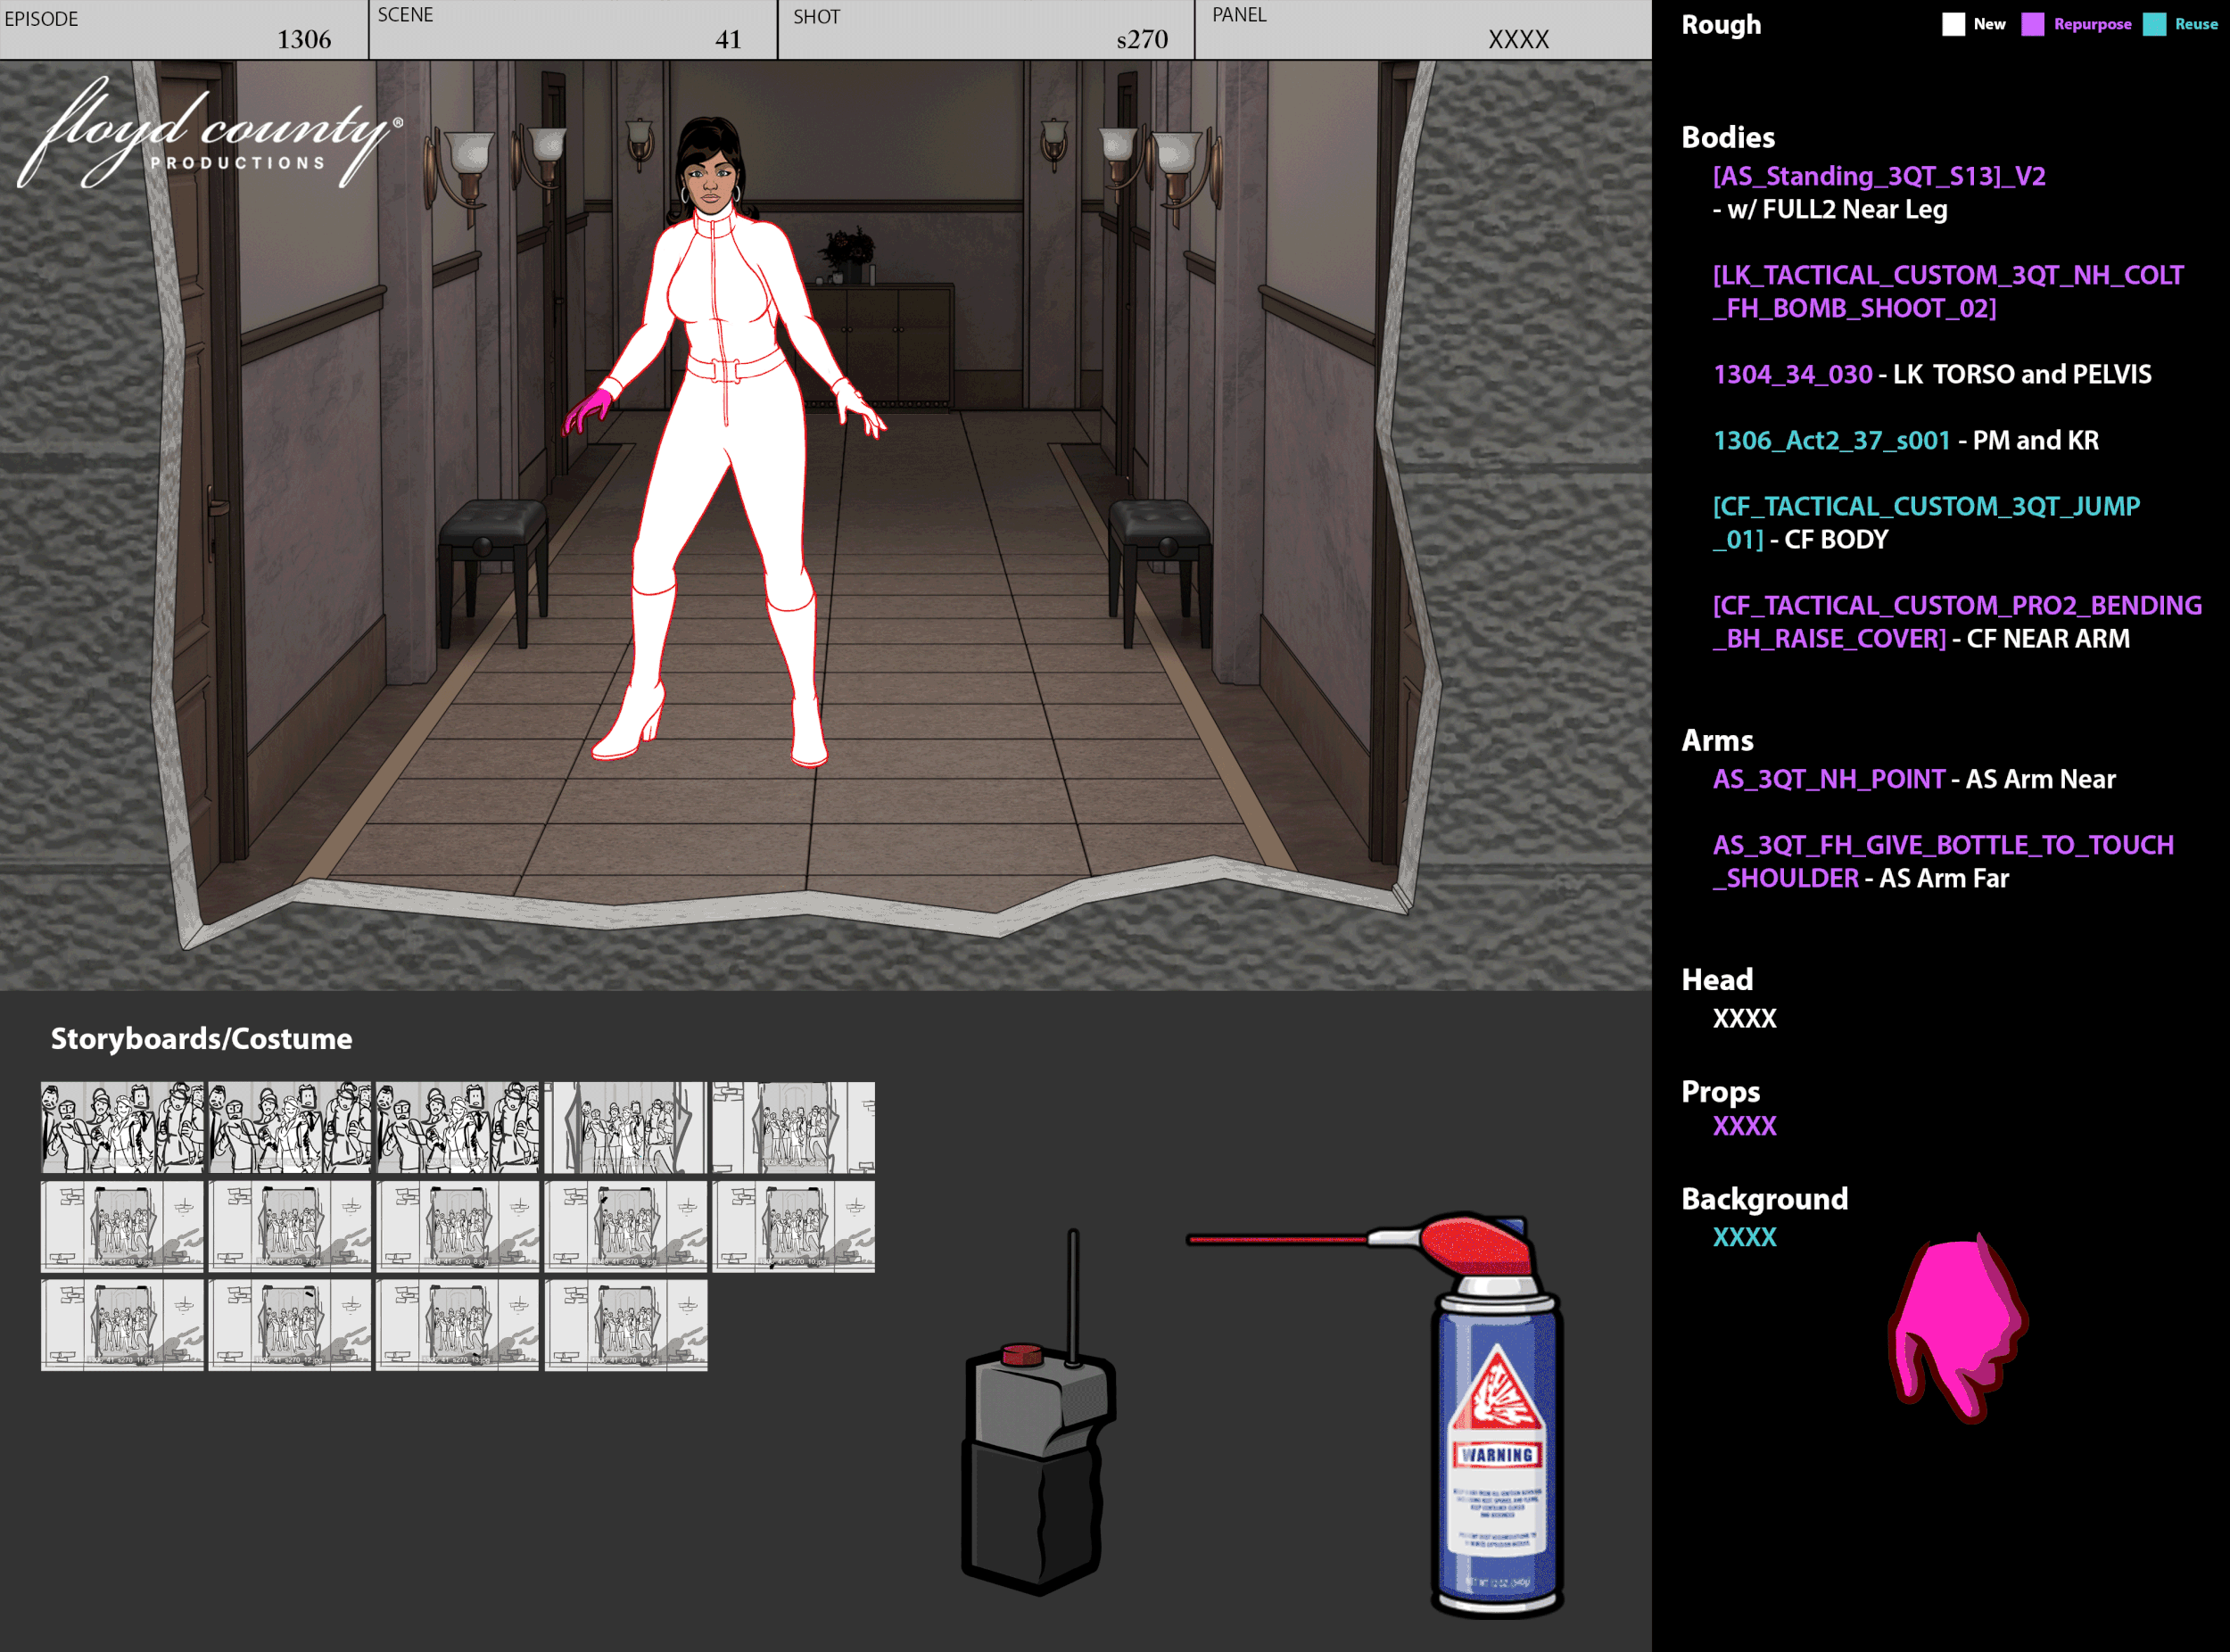Click the 1306_Act2_37_s001 reference
The image size is (2230, 1652).
tap(1831, 441)
